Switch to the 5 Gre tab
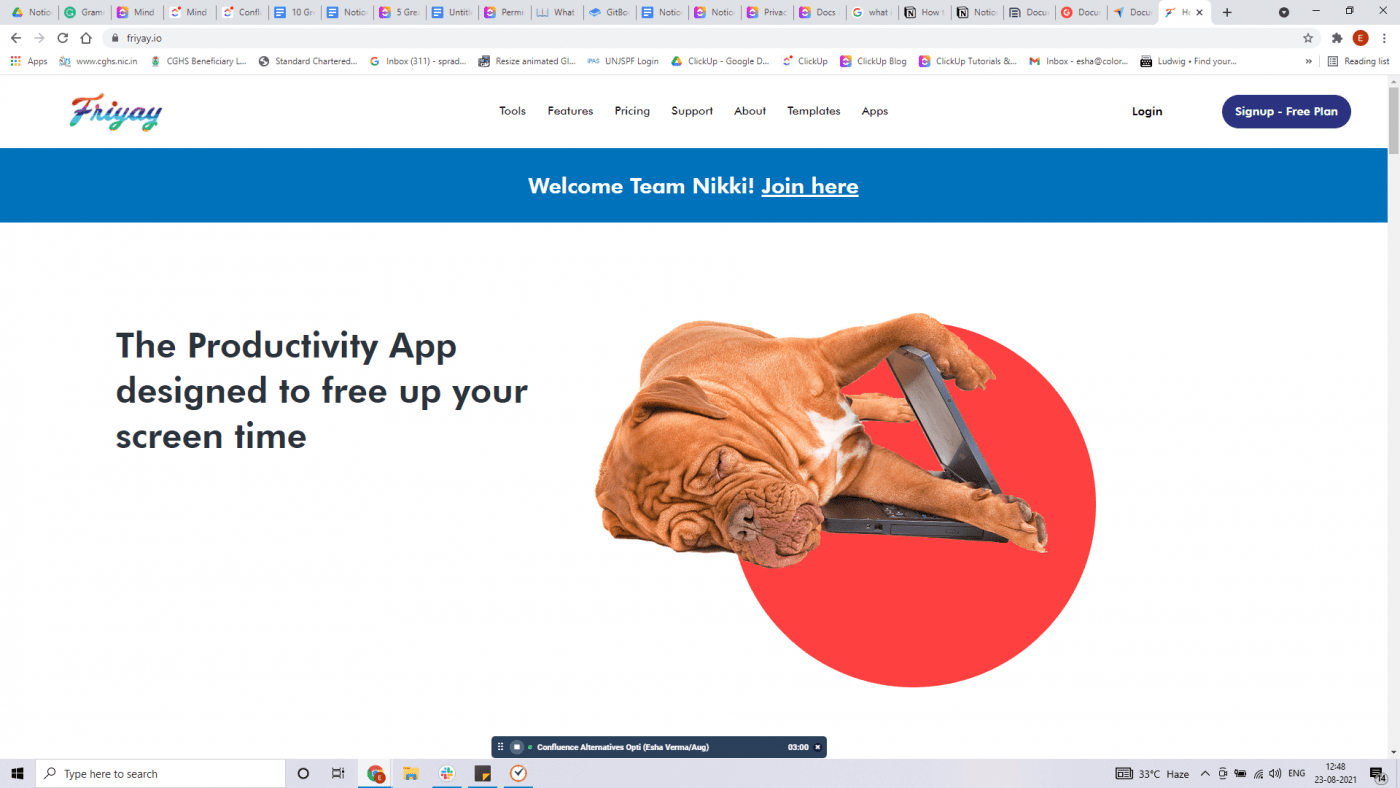Viewport: 1400px width, 788px height. coord(400,13)
